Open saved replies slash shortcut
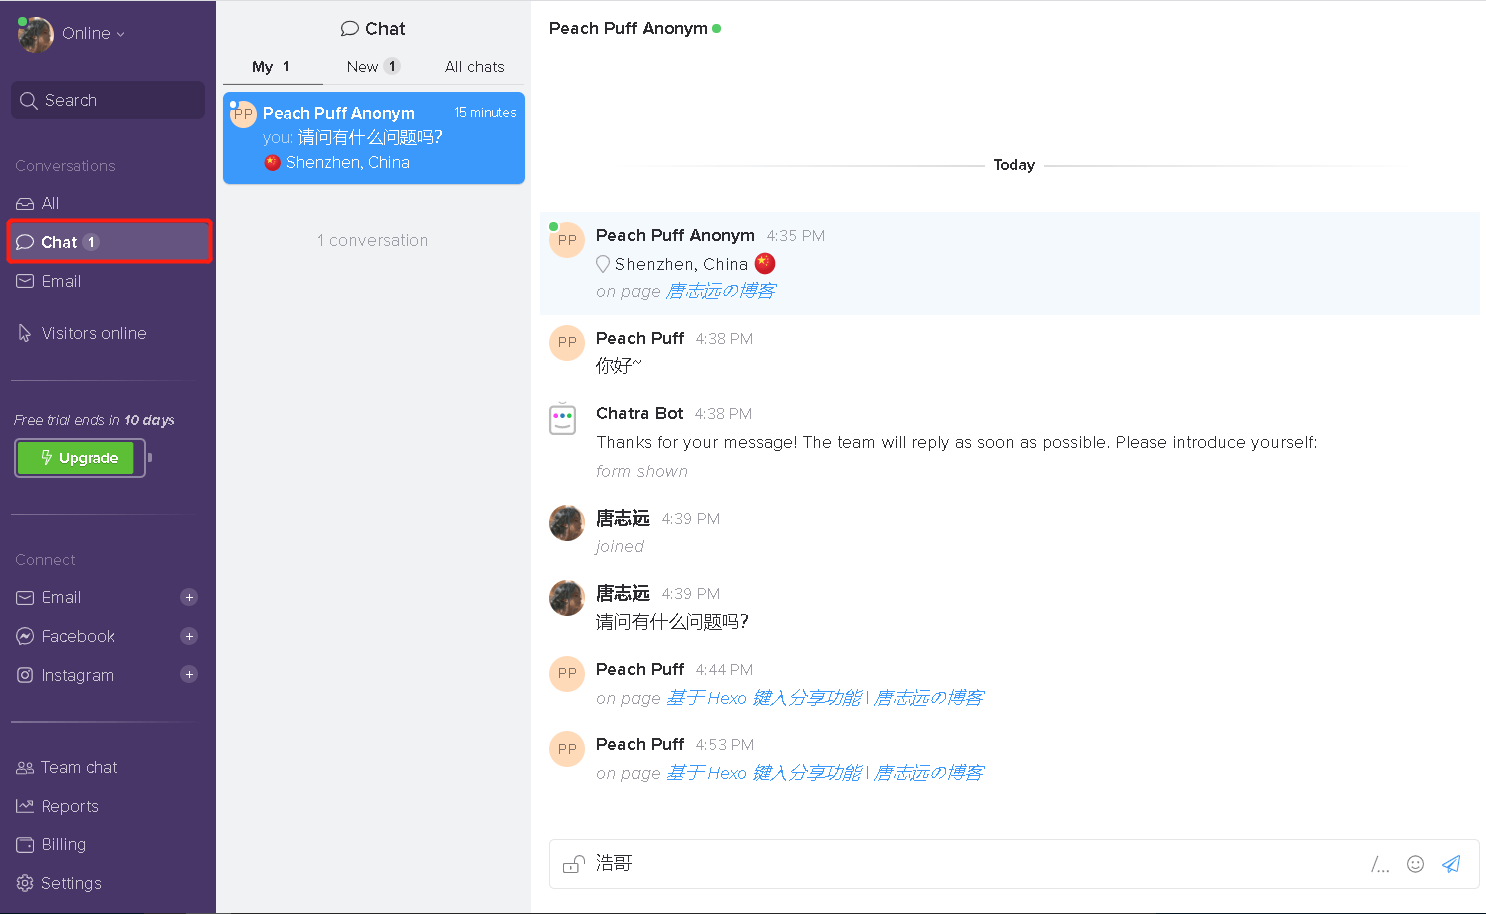1486x914 pixels. (x=1380, y=865)
